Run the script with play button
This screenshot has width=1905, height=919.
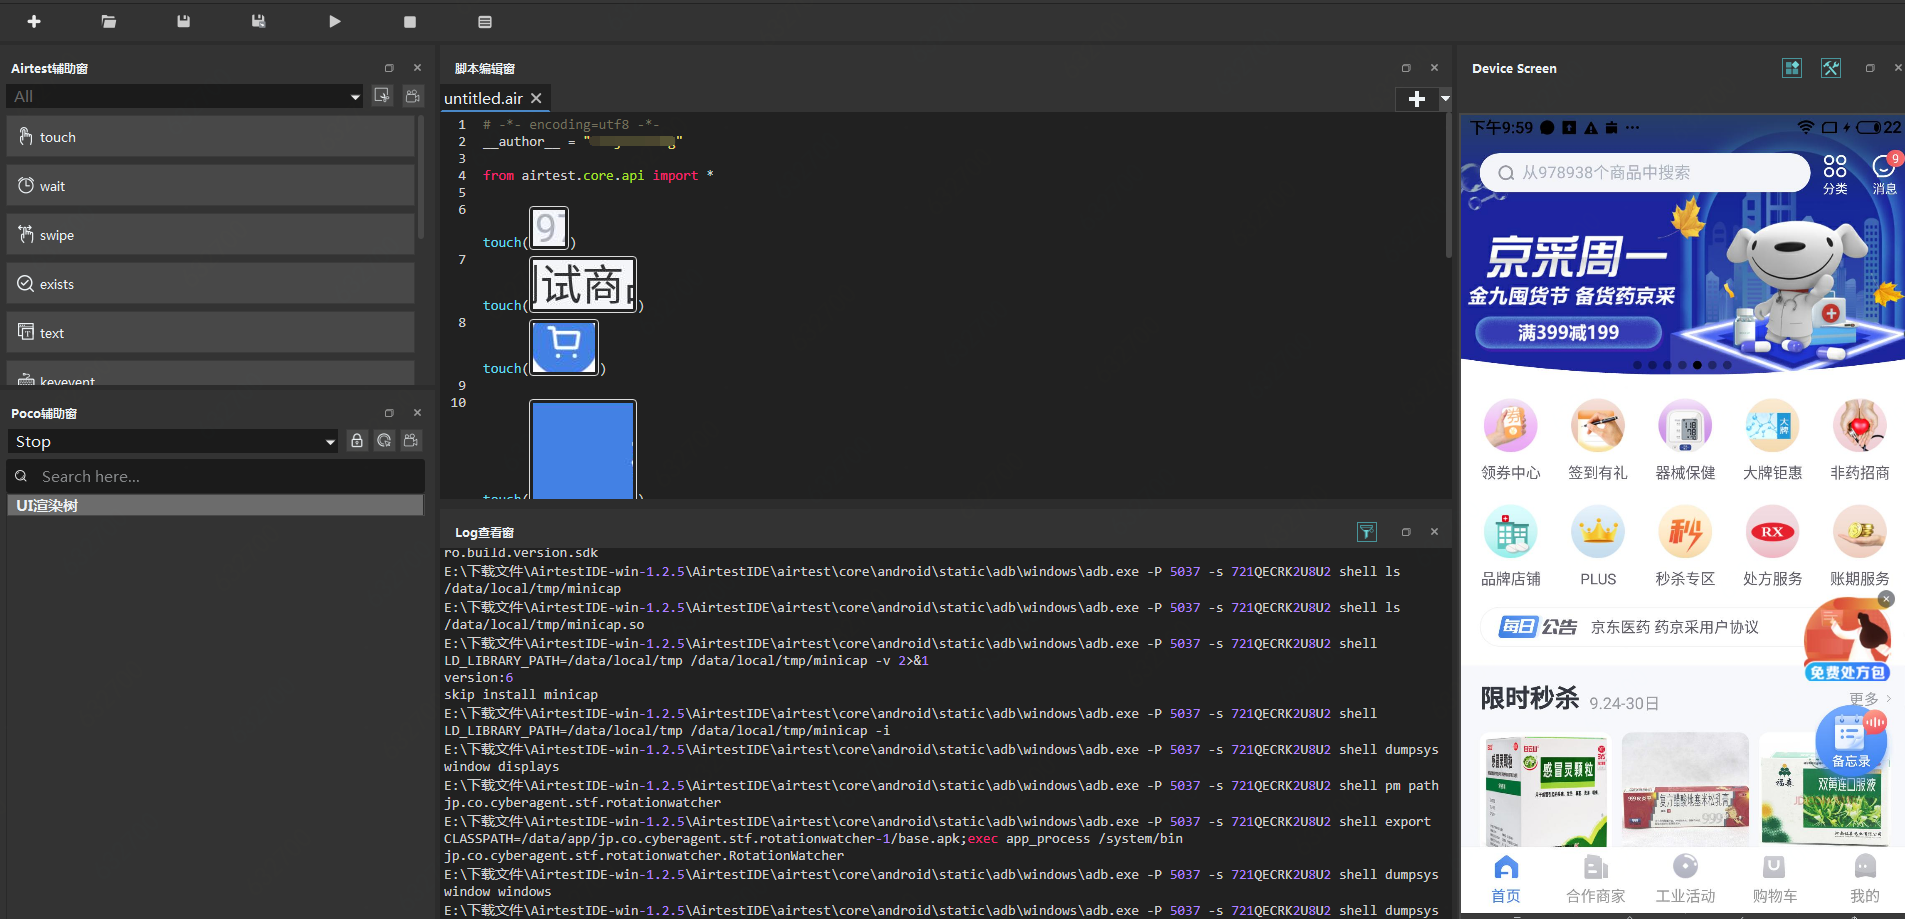(x=335, y=21)
